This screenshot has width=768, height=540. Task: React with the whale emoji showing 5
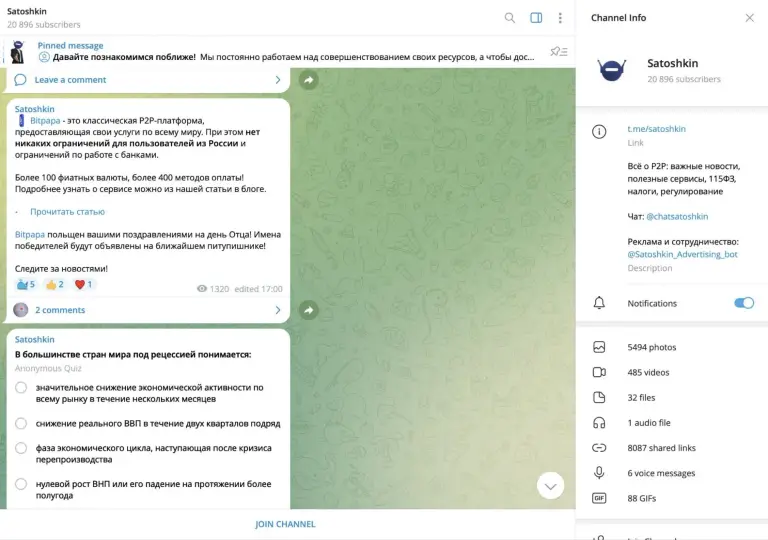[x=25, y=284]
